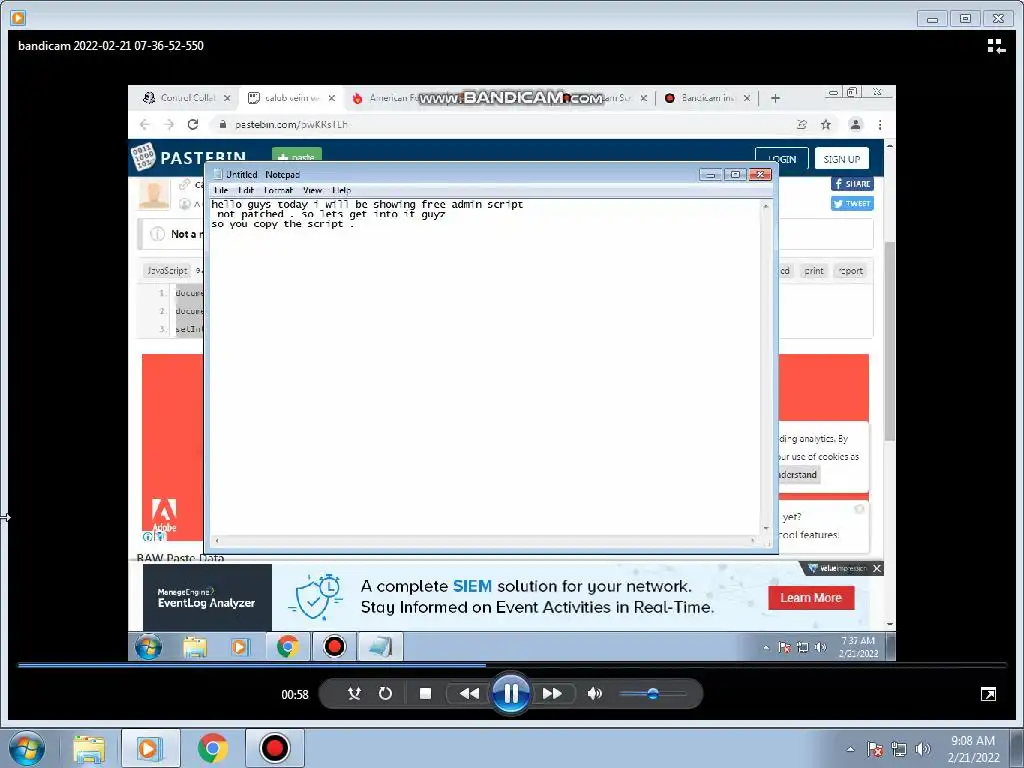The height and width of the screenshot is (768, 1024).
Task: Select Media Player in the outer taskbar
Action: coord(150,748)
